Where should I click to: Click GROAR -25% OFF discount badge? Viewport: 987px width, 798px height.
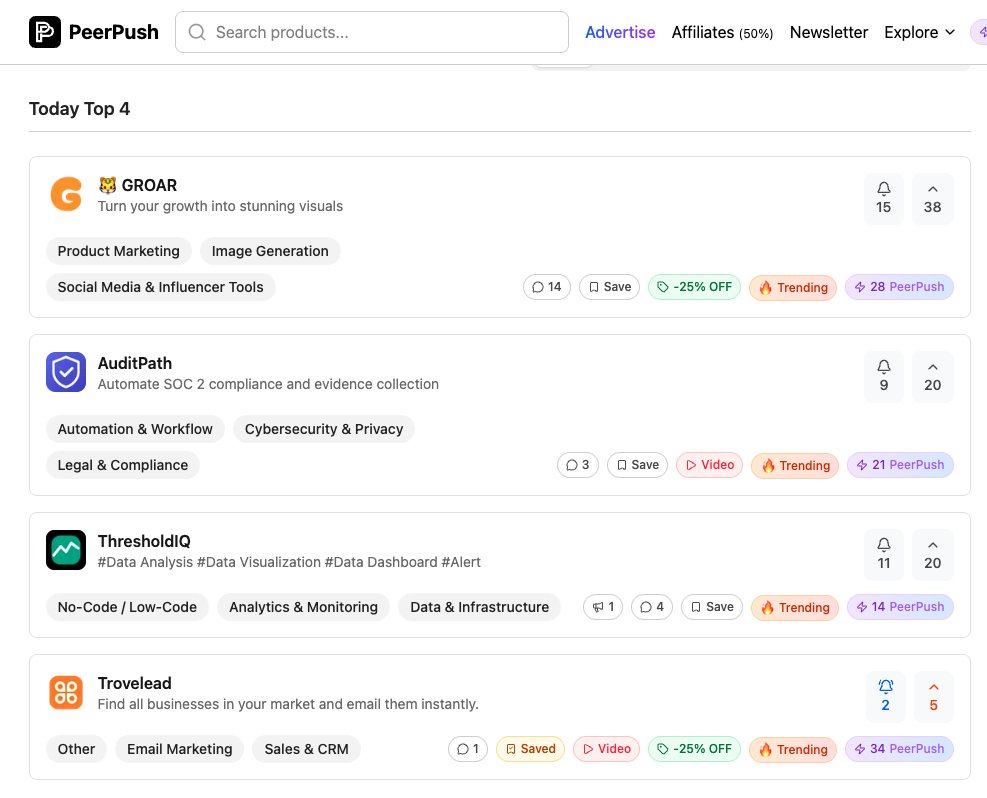[694, 287]
